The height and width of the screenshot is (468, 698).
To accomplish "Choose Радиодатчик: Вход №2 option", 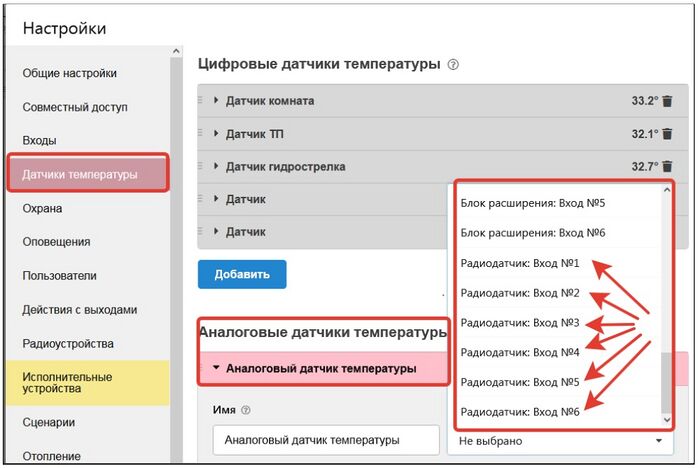I will [x=519, y=293].
